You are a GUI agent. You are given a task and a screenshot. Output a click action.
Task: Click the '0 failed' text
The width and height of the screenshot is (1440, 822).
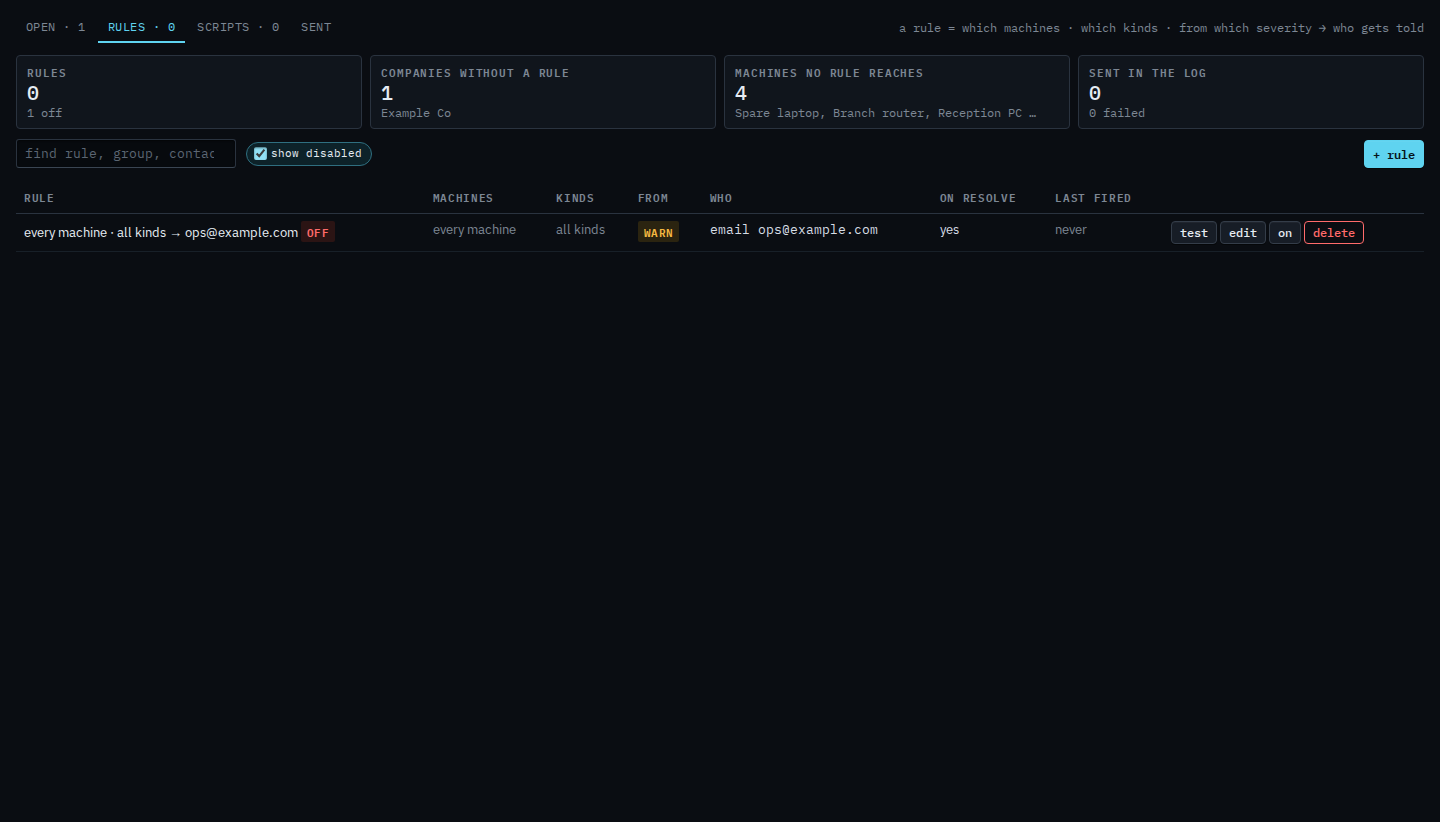(1117, 113)
